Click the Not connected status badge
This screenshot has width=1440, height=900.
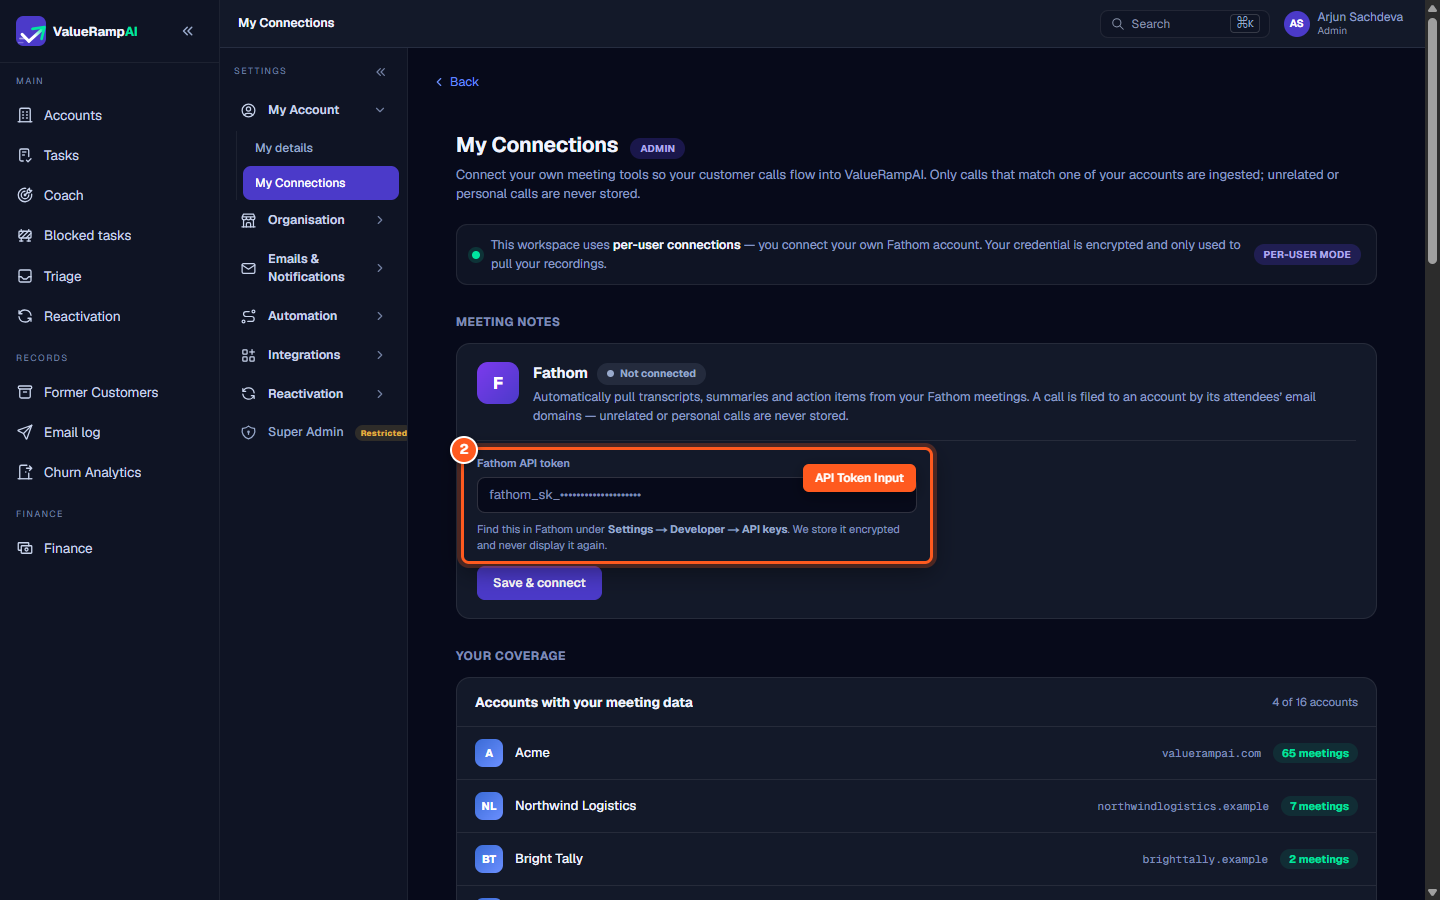651,373
